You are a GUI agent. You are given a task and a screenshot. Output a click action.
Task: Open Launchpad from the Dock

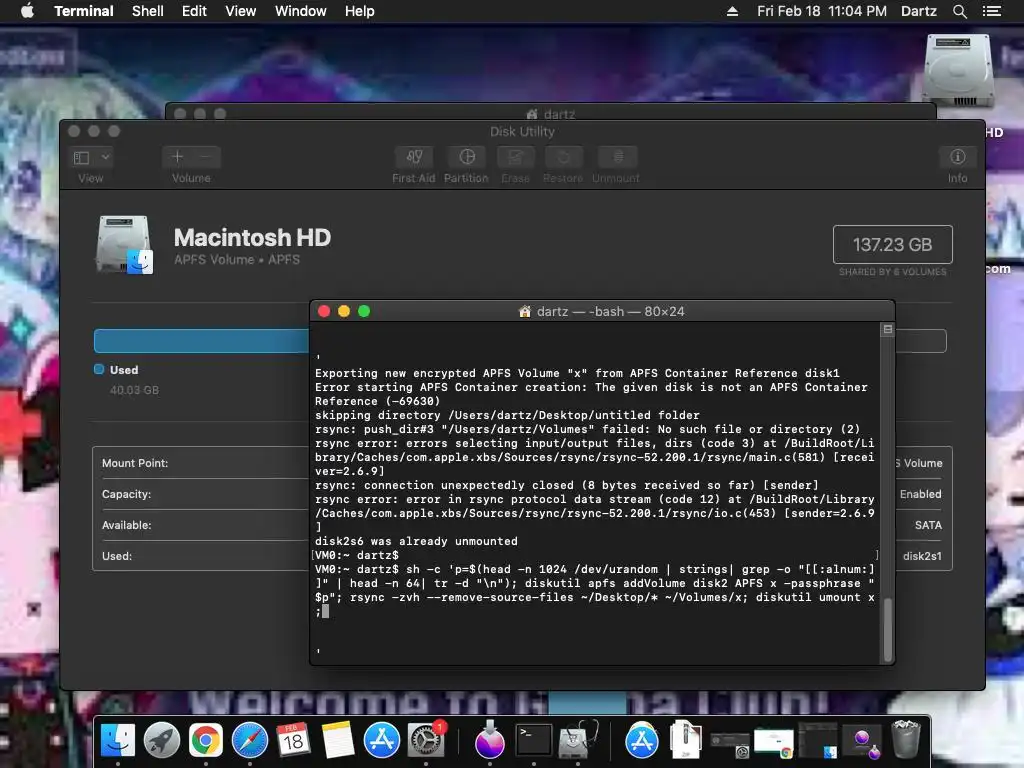[x=162, y=741]
